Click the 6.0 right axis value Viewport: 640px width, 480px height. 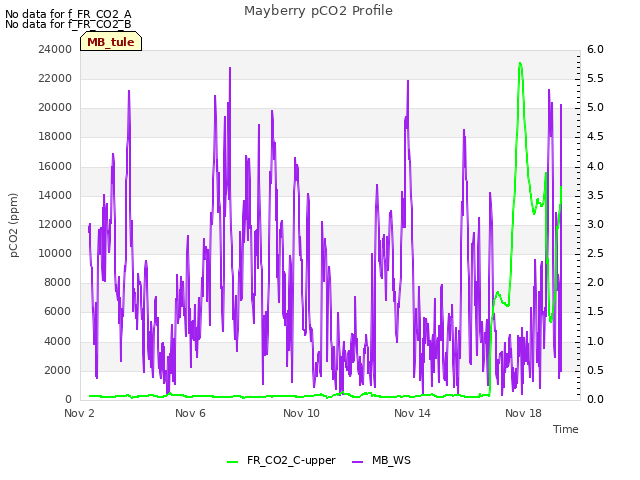tap(595, 49)
